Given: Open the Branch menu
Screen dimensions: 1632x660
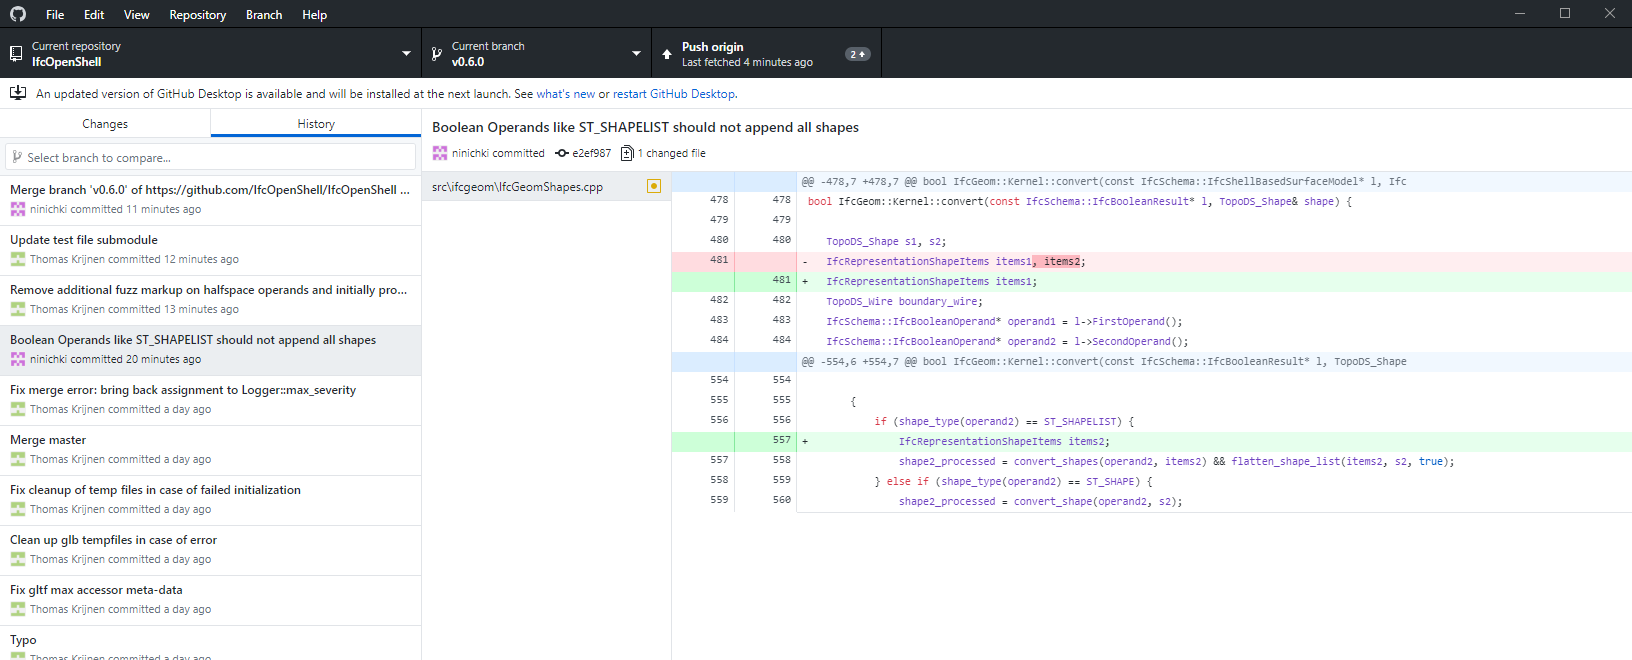Looking at the screenshot, I should click(x=264, y=14).
